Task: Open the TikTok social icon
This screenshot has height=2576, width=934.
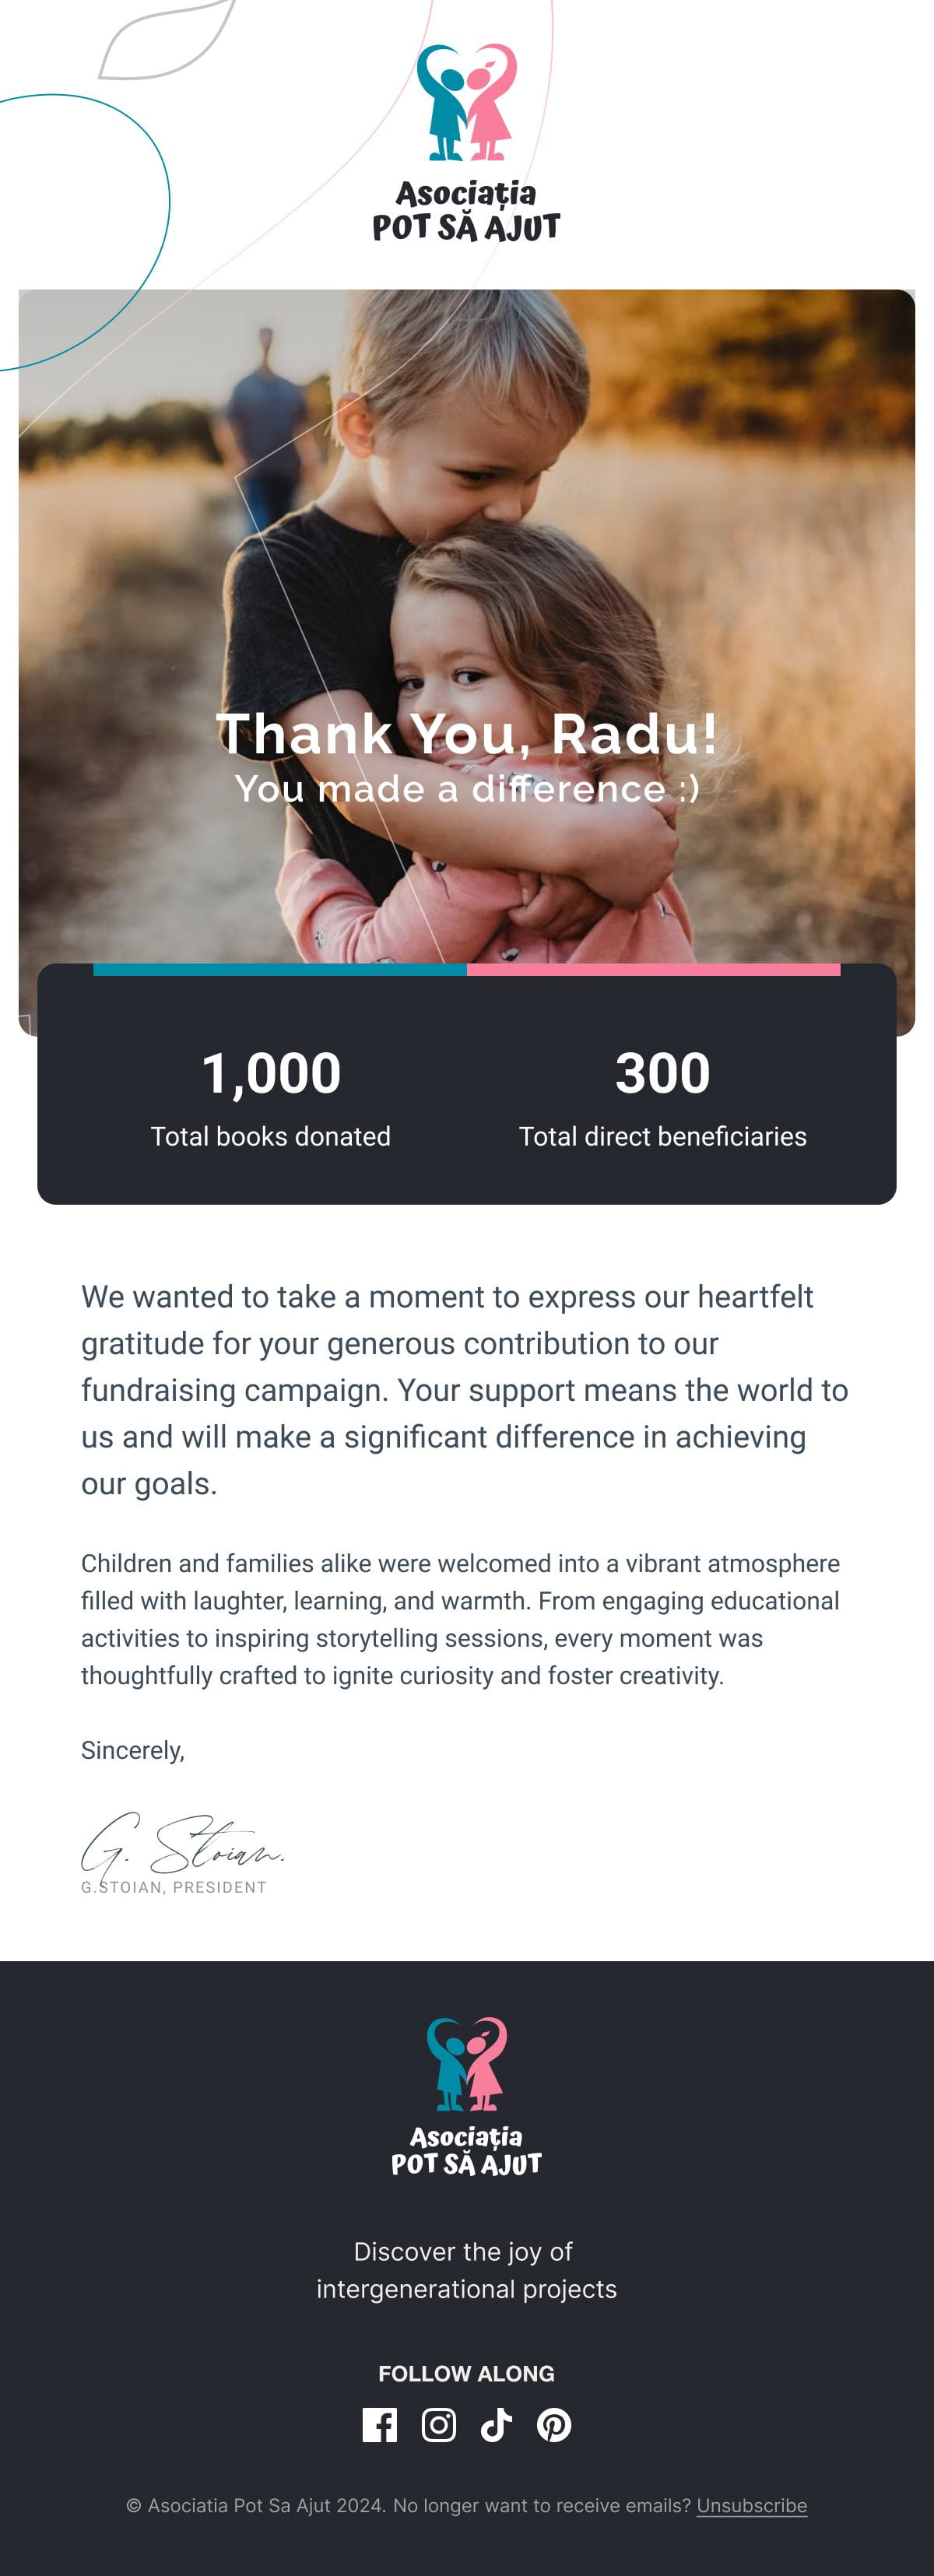Action: [x=496, y=2425]
